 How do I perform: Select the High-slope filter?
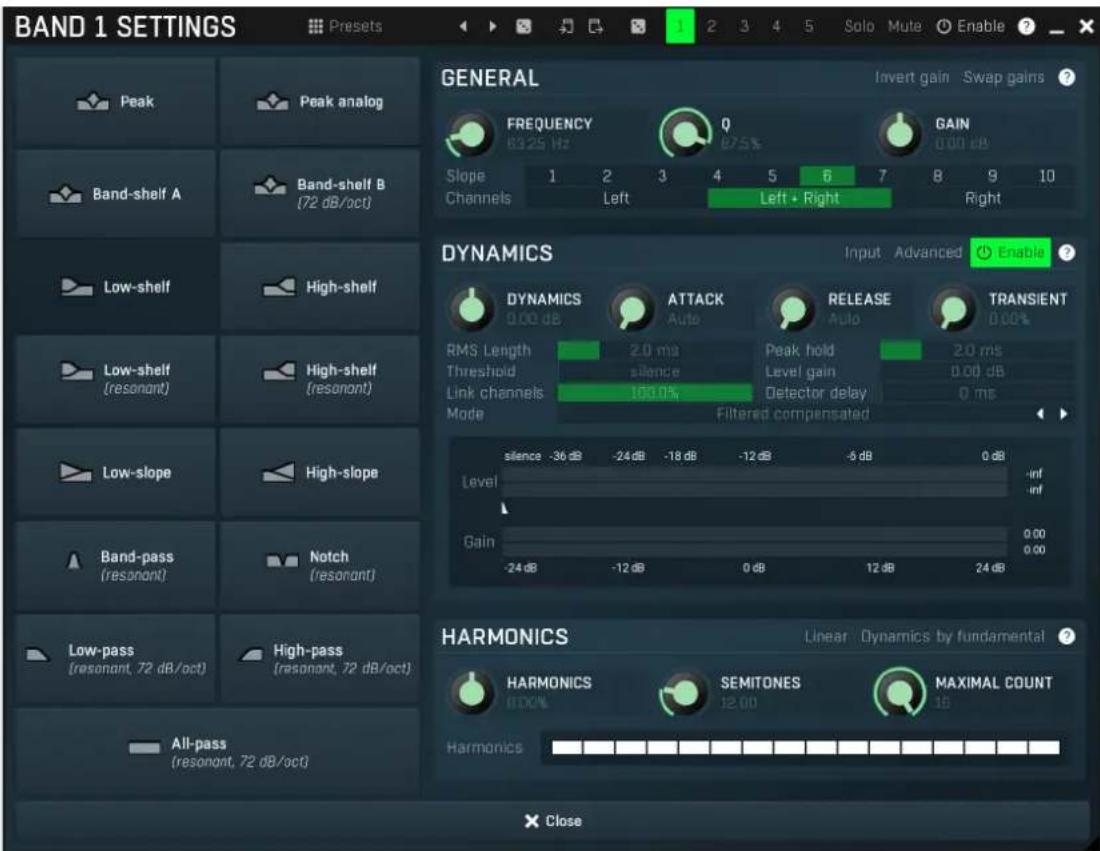[x=320, y=473]
